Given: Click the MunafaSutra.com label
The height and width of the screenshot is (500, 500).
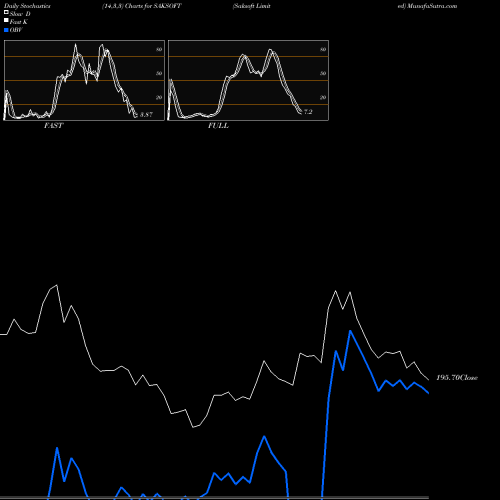Looking at the screenshot, I should pyautogui.click(x=432, y=6).
